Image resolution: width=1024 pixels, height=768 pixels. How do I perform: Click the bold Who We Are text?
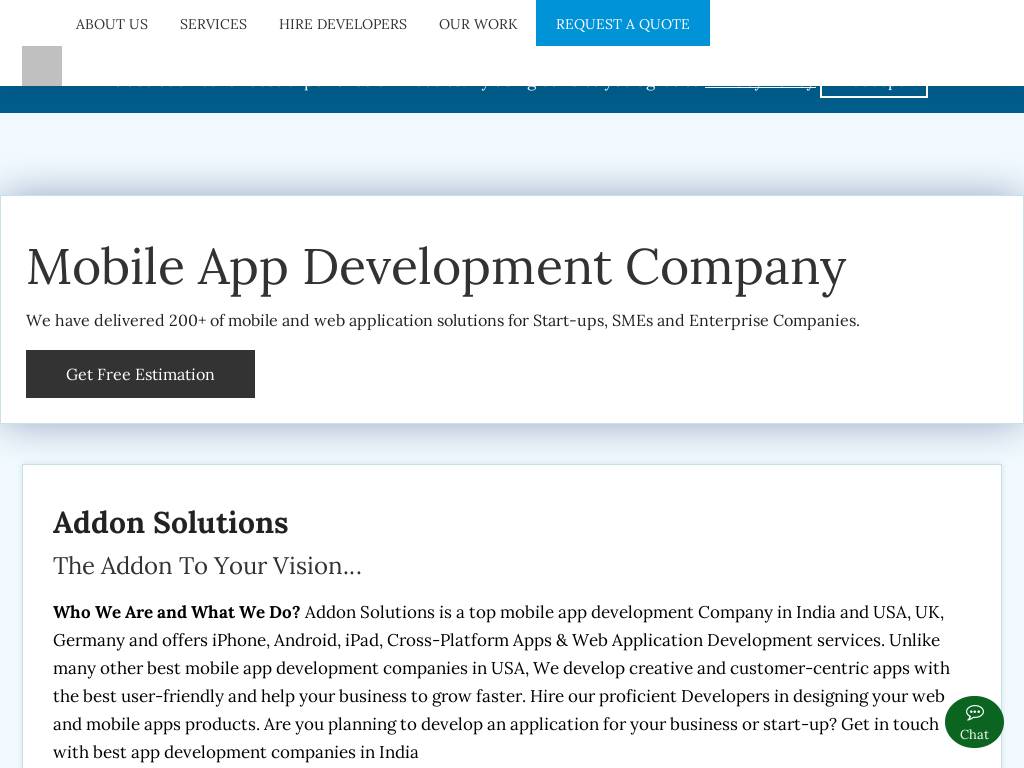tap(176, 612)
